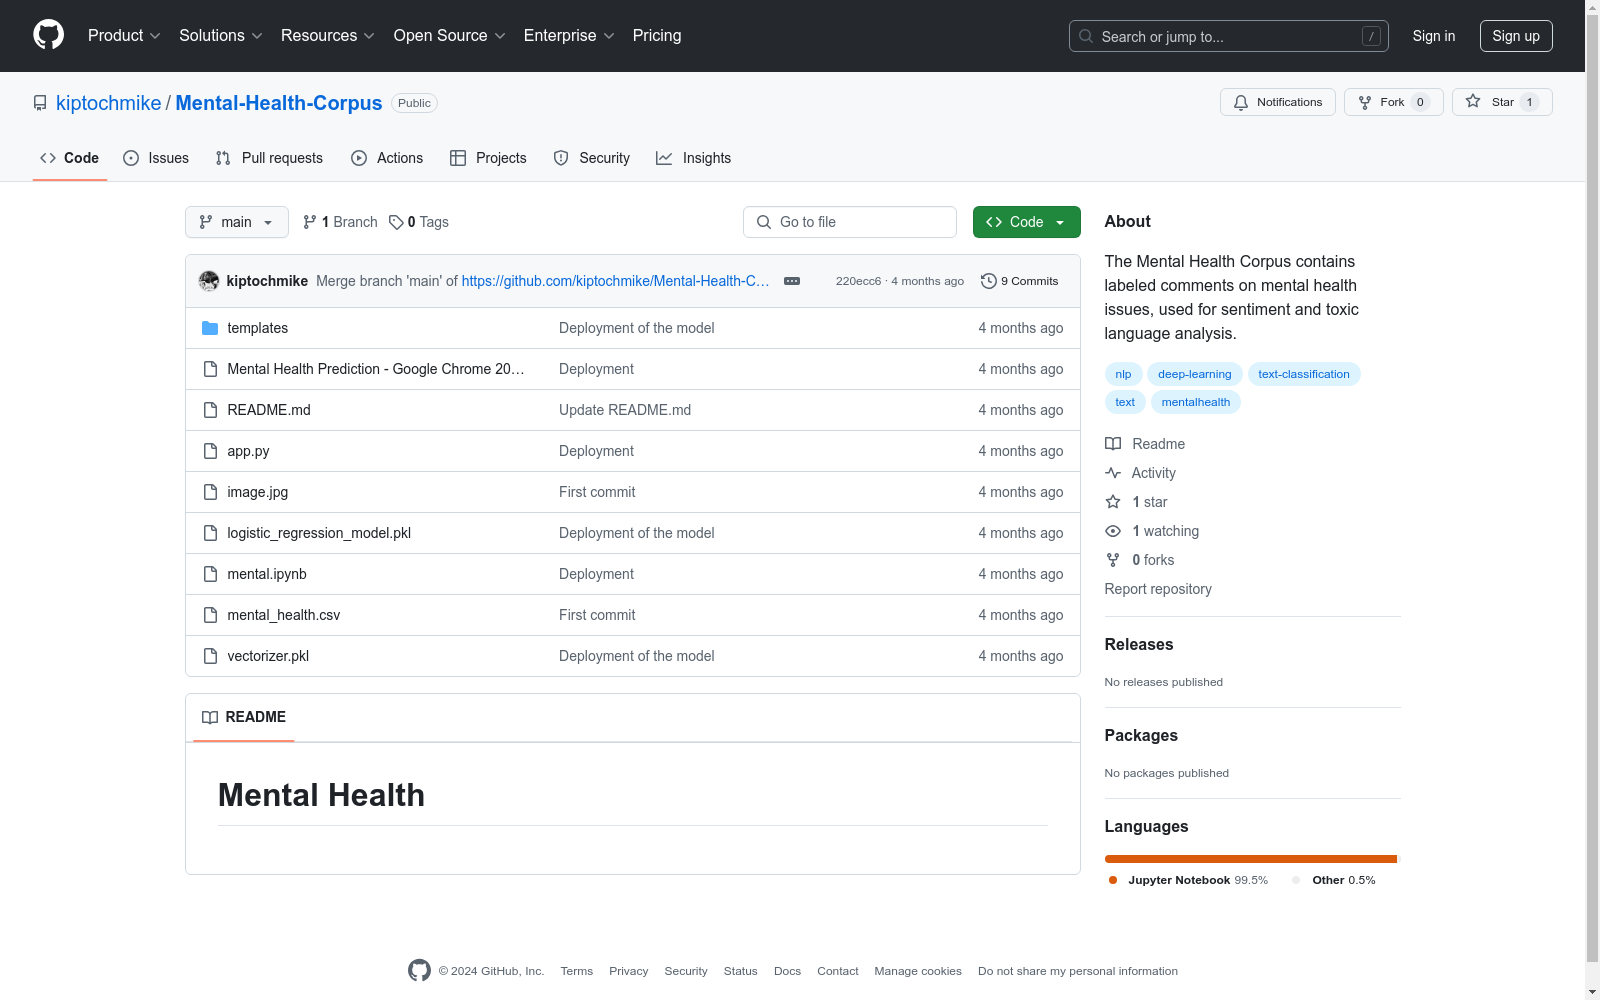
Task: Switch to the Issues tab
Action: pos(156,158)
